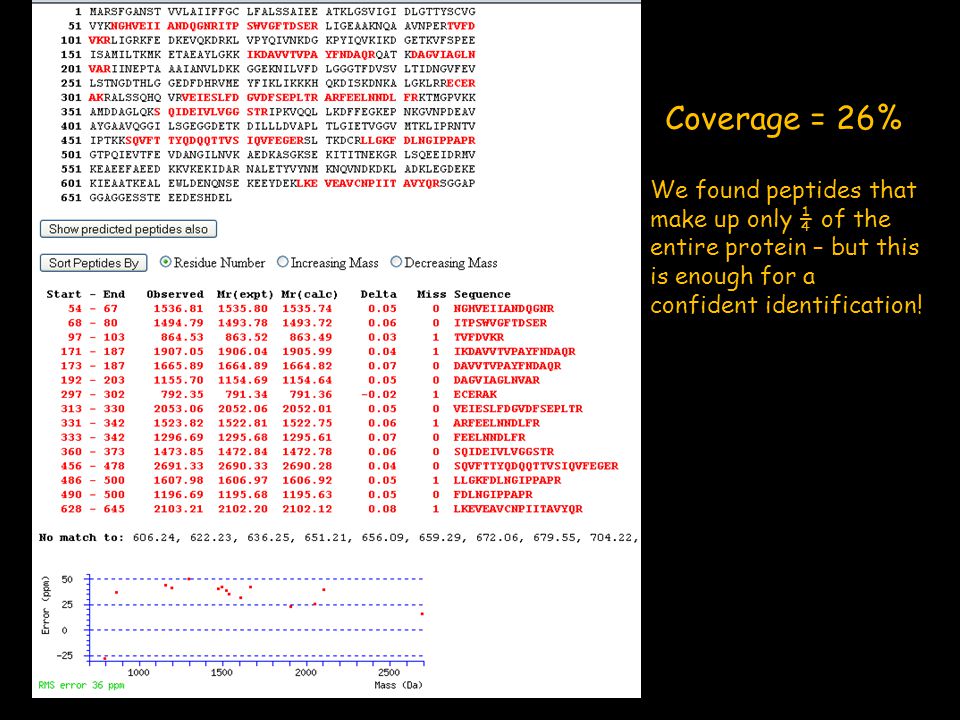This screenshot has width=960, height=720.
Task: Click the Coverage = 26% heading
Action: [x=784, y=118]
